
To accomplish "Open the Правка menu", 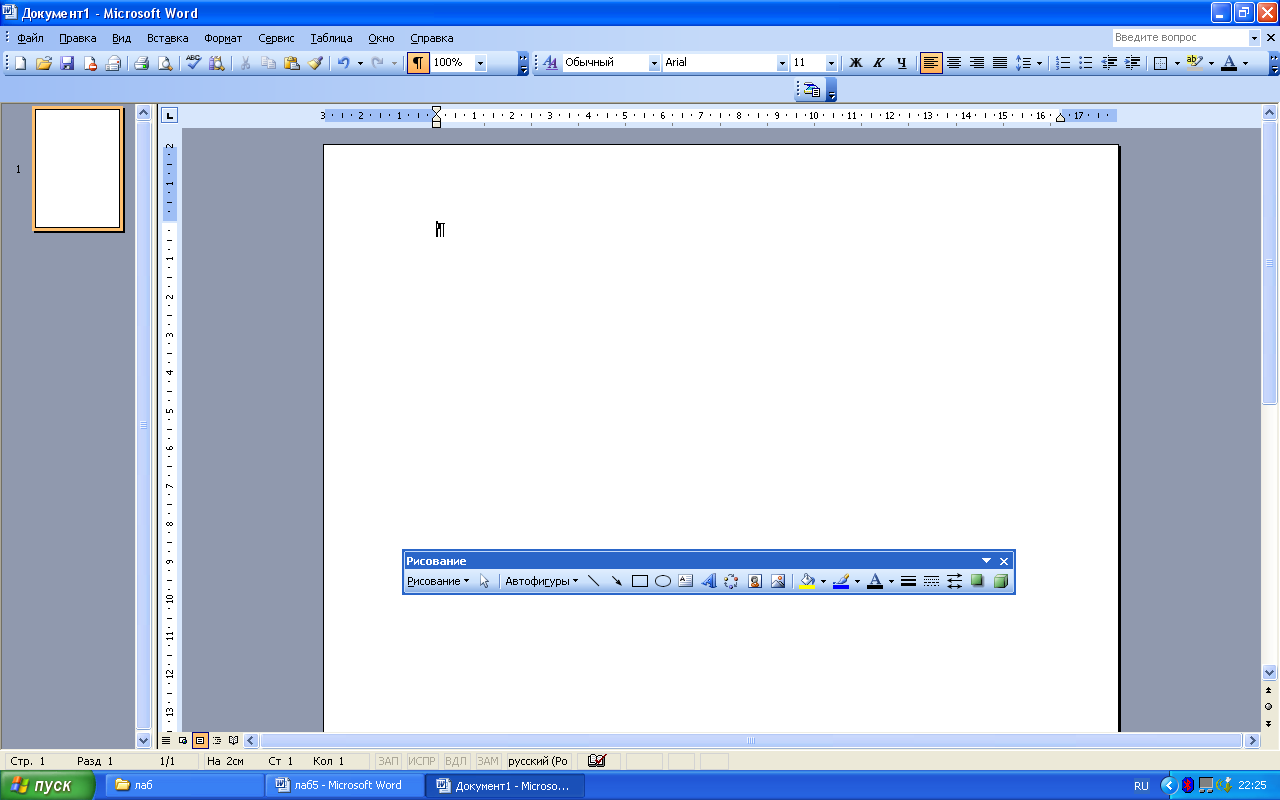I will tap(78, 38).
